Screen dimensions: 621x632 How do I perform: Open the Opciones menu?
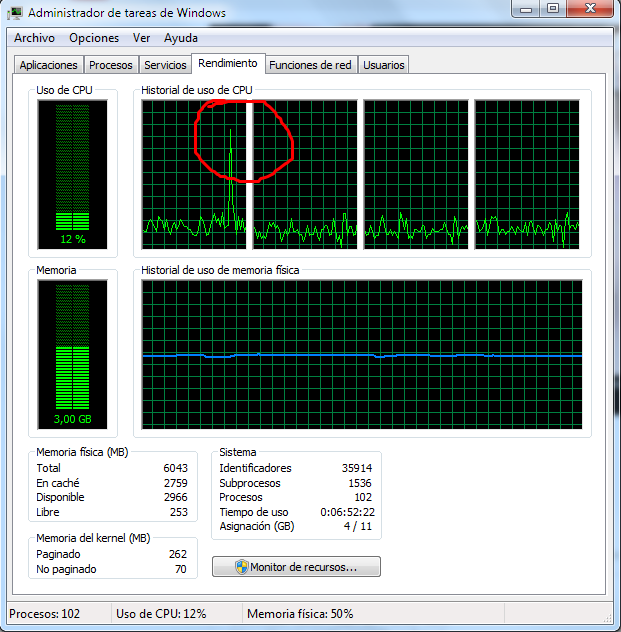click(x=94, y=38)
